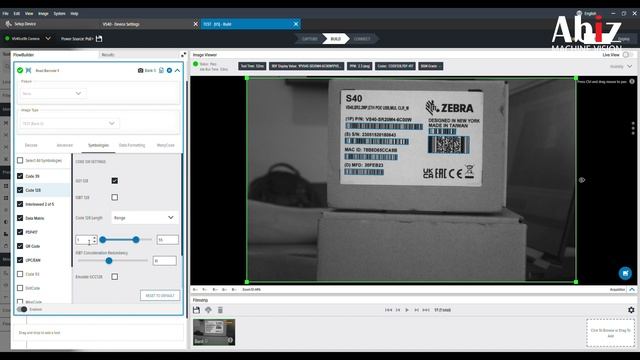Switch to the Data Formatting tab
Viewport: 640px width, 360px height.
coord(132,145)
